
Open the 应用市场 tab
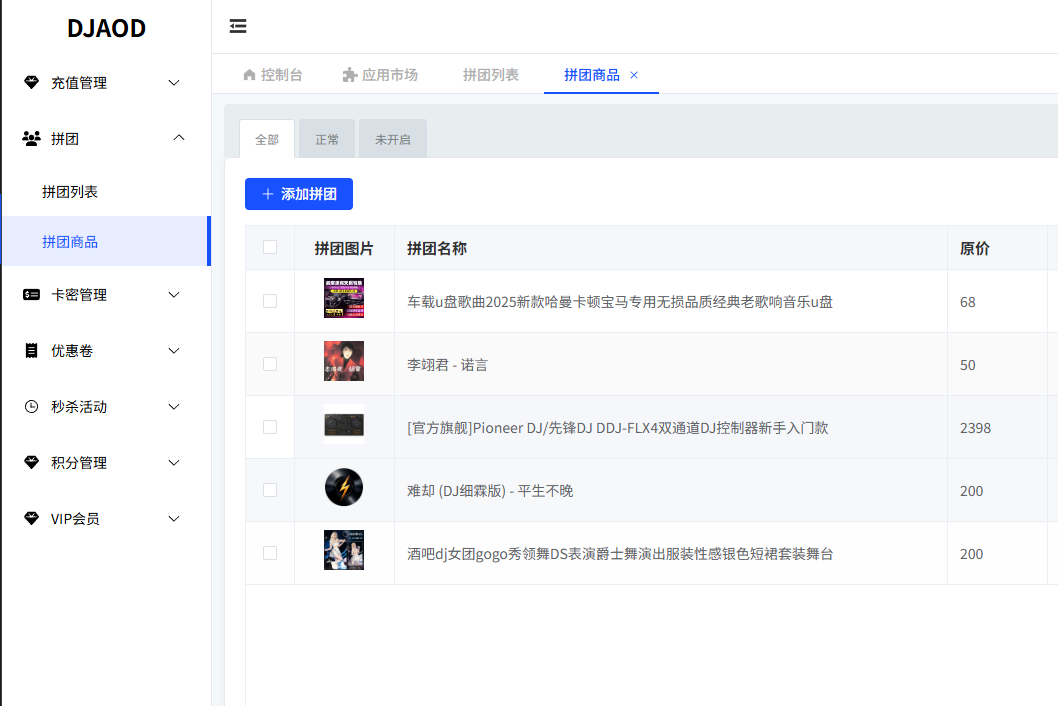381,73
